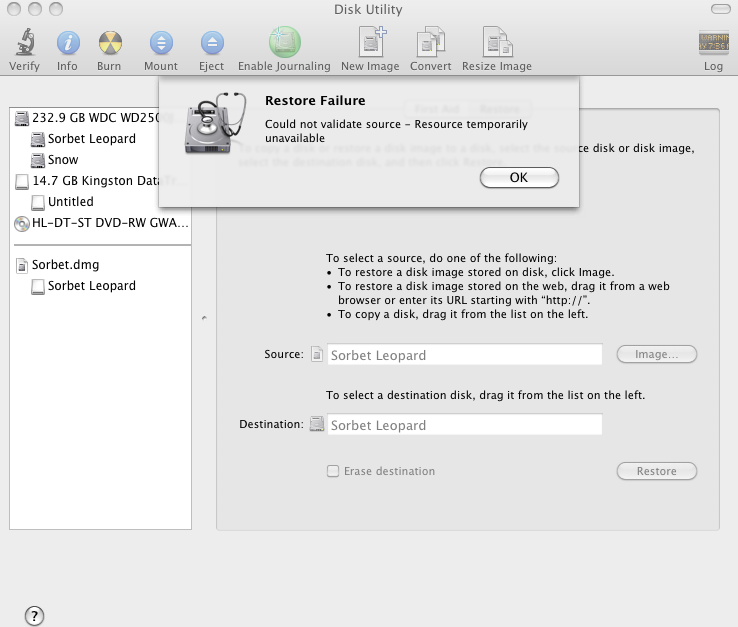This screenshot has width=738, height=627.
Task: Click the Image... button
Action: click(x=657, y=354)
